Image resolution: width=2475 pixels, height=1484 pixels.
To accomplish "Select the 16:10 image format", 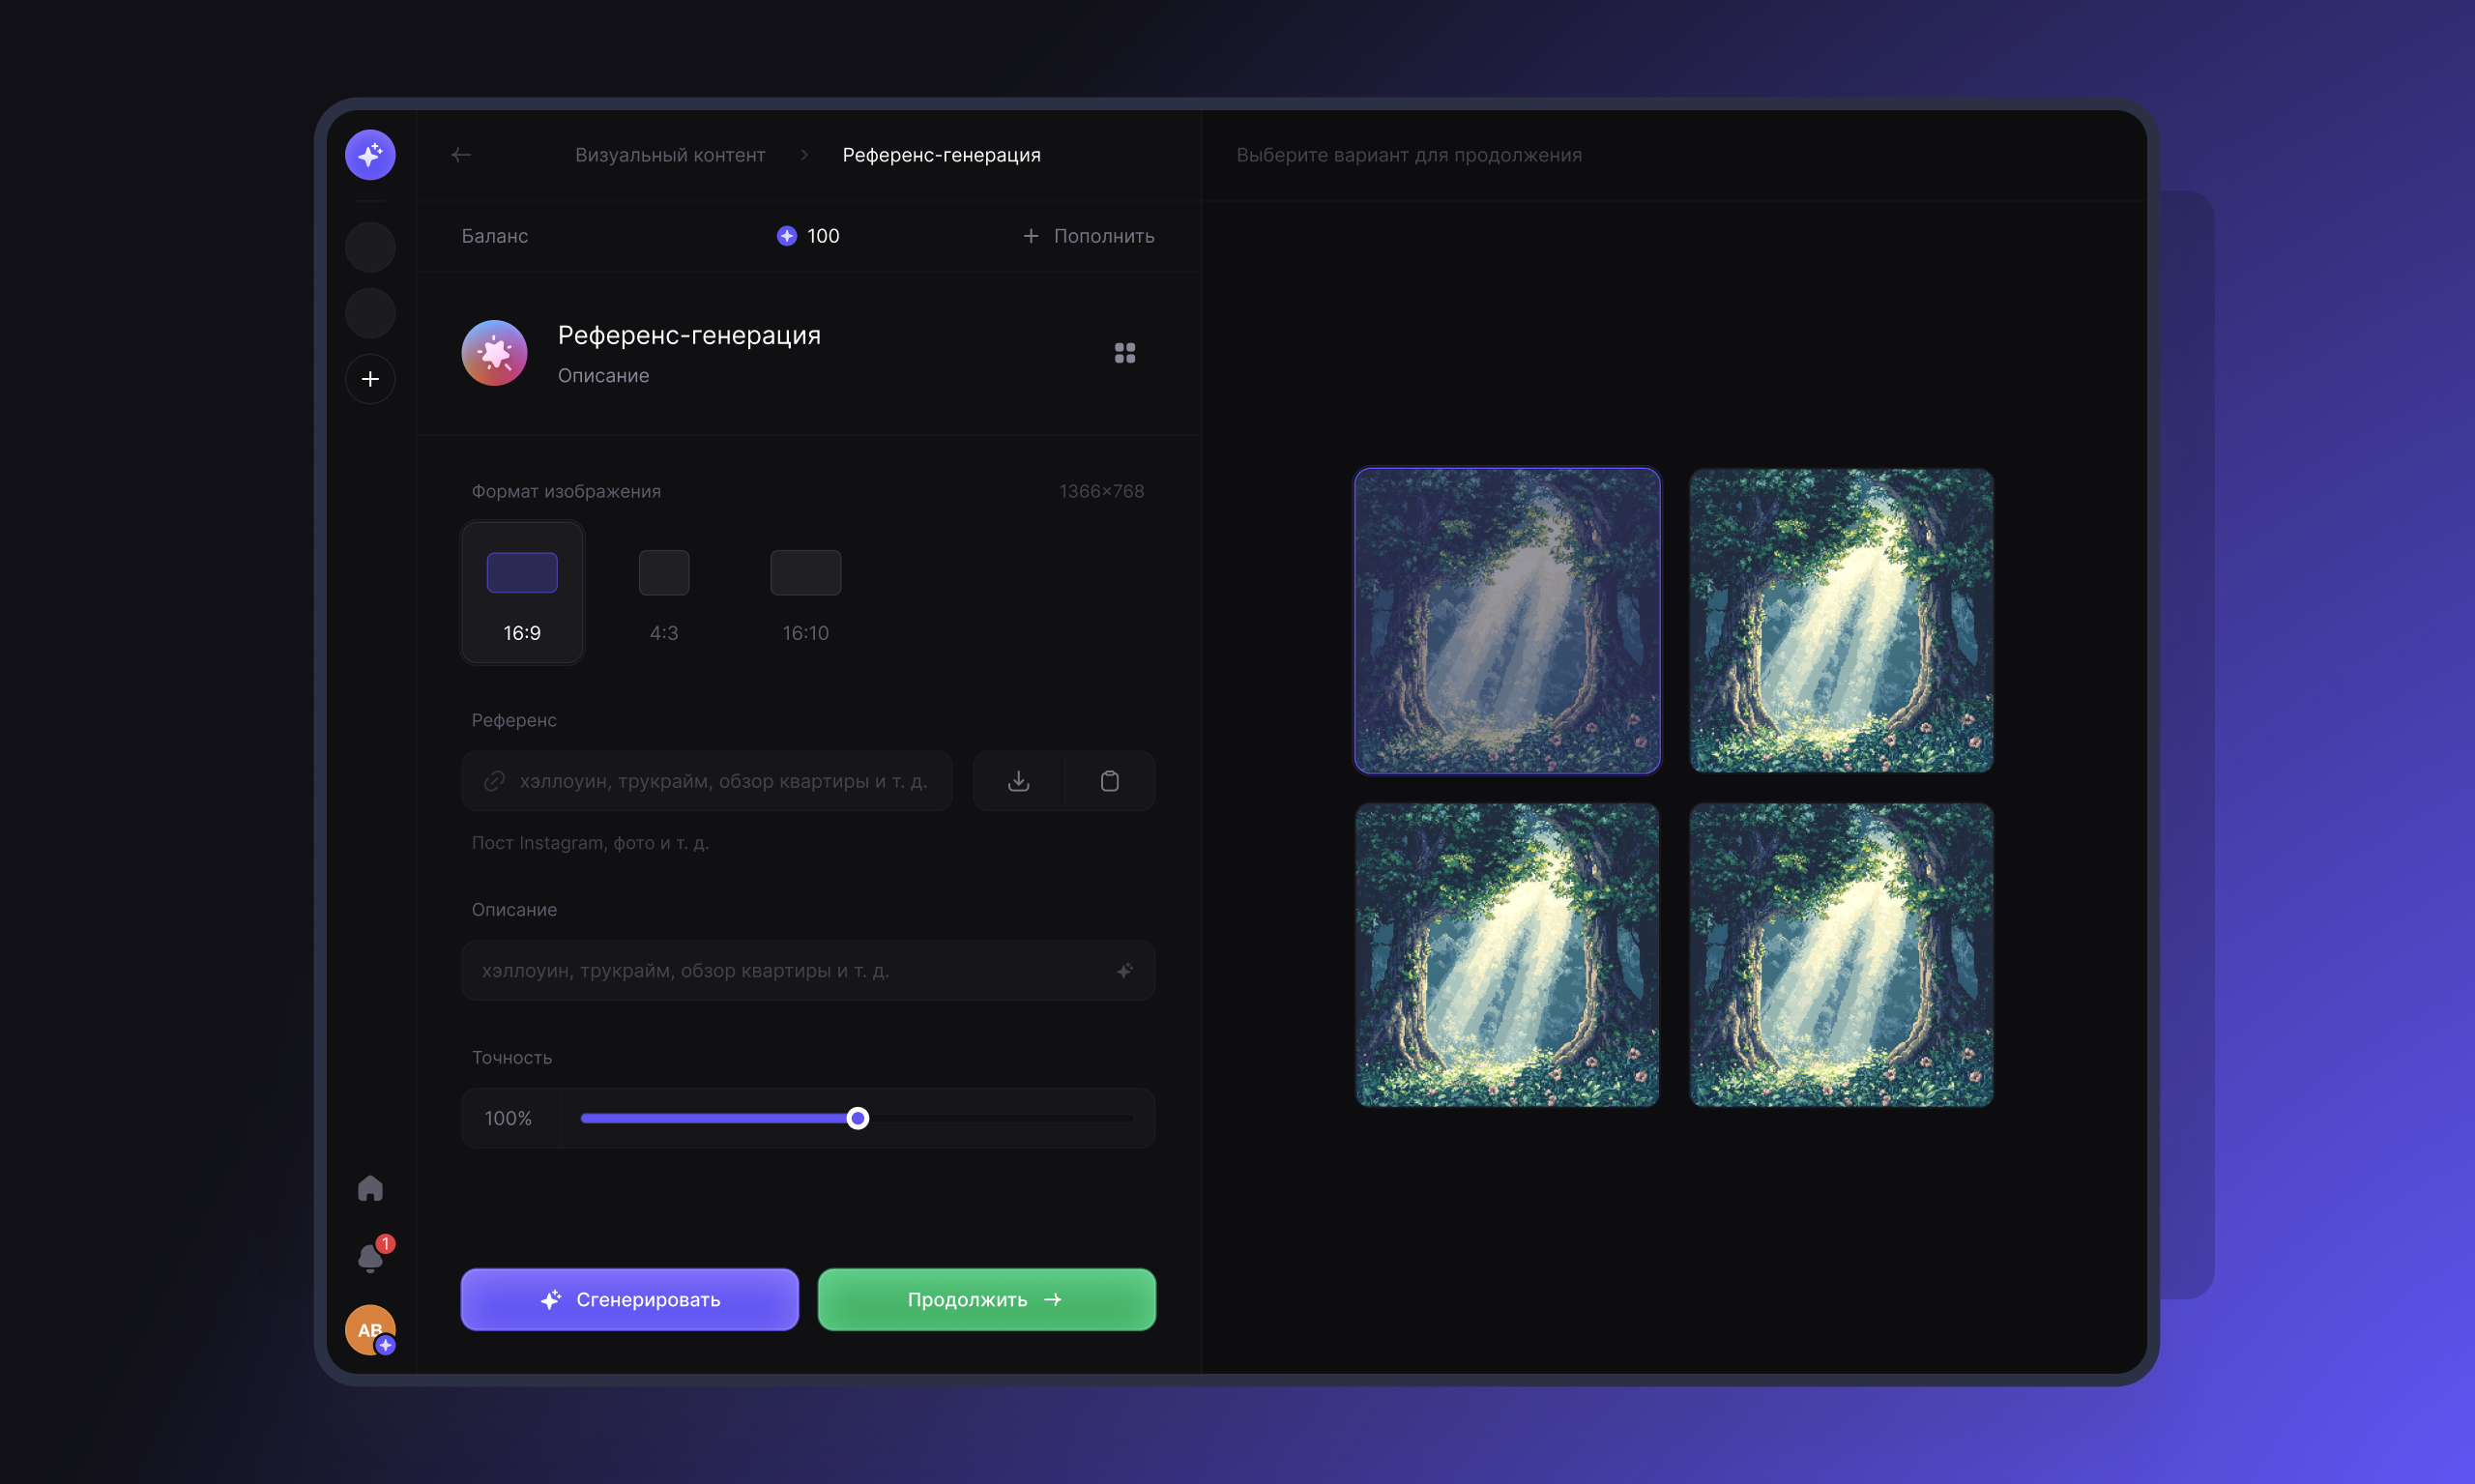I will point(805,592).
